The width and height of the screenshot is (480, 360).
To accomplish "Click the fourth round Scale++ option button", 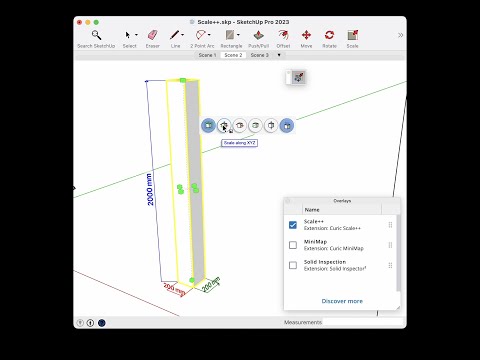I will [255, 126].
